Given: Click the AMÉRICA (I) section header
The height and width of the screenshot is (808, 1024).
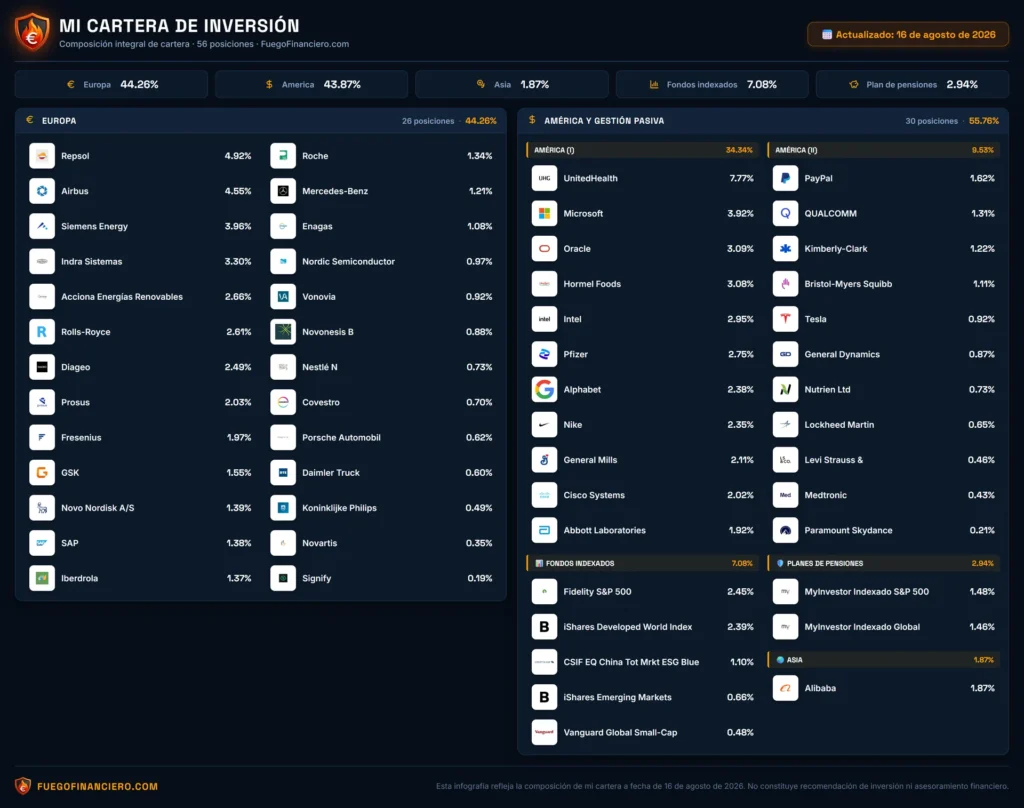Looking at the screenshot, I should point(642,150).
